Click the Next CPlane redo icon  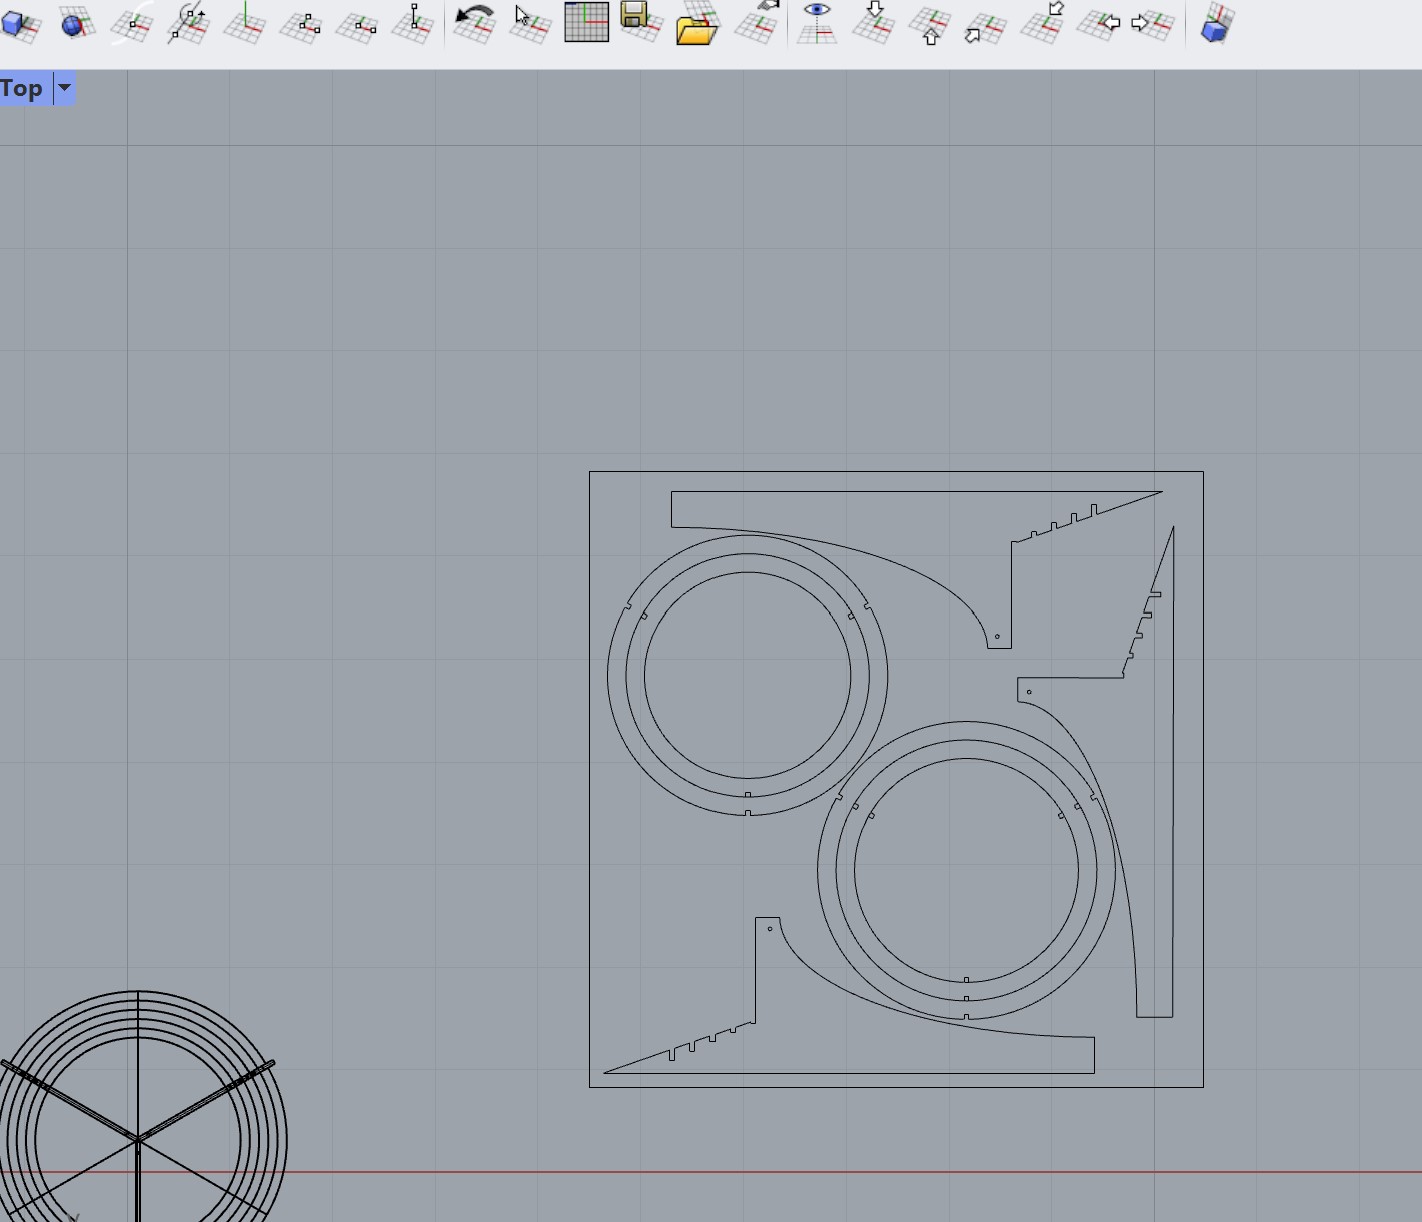[x=756, y=22]
